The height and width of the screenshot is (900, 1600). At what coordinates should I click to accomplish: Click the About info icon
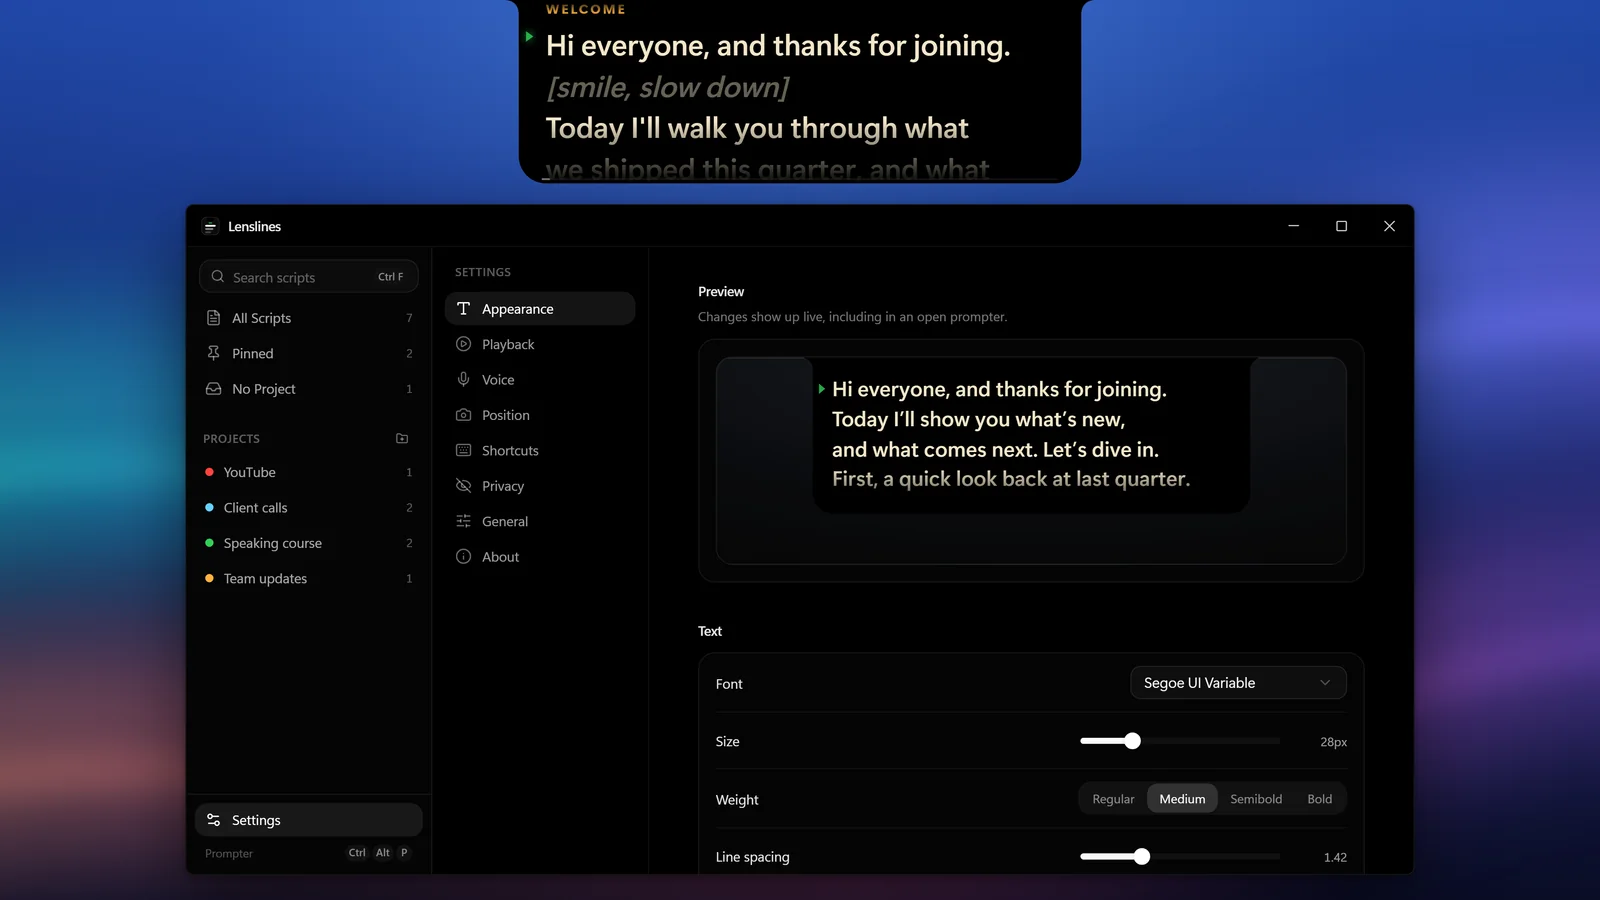(x=463, y=557)
